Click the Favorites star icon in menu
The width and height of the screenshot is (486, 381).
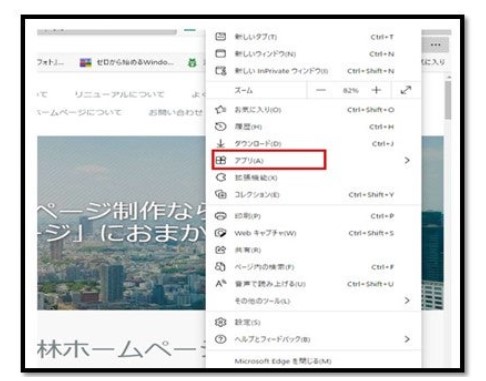pos(220,110)
